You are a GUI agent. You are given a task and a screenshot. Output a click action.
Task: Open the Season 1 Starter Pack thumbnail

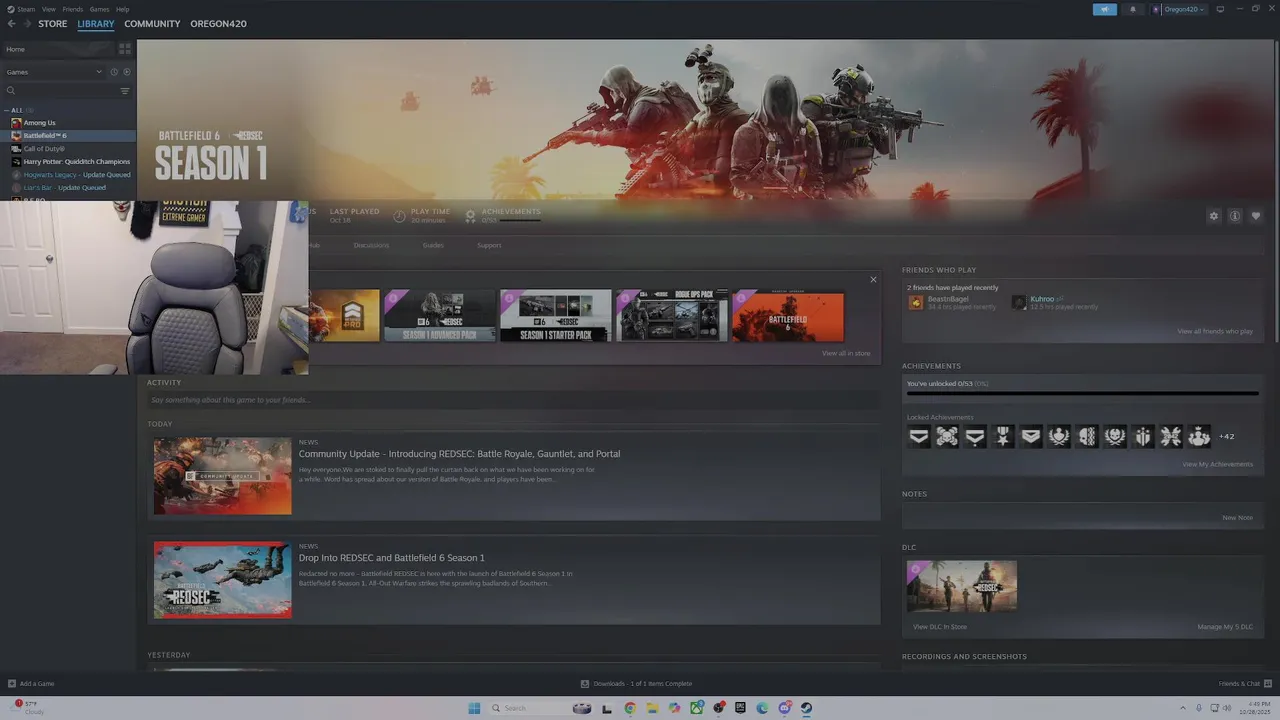(556, 316)
